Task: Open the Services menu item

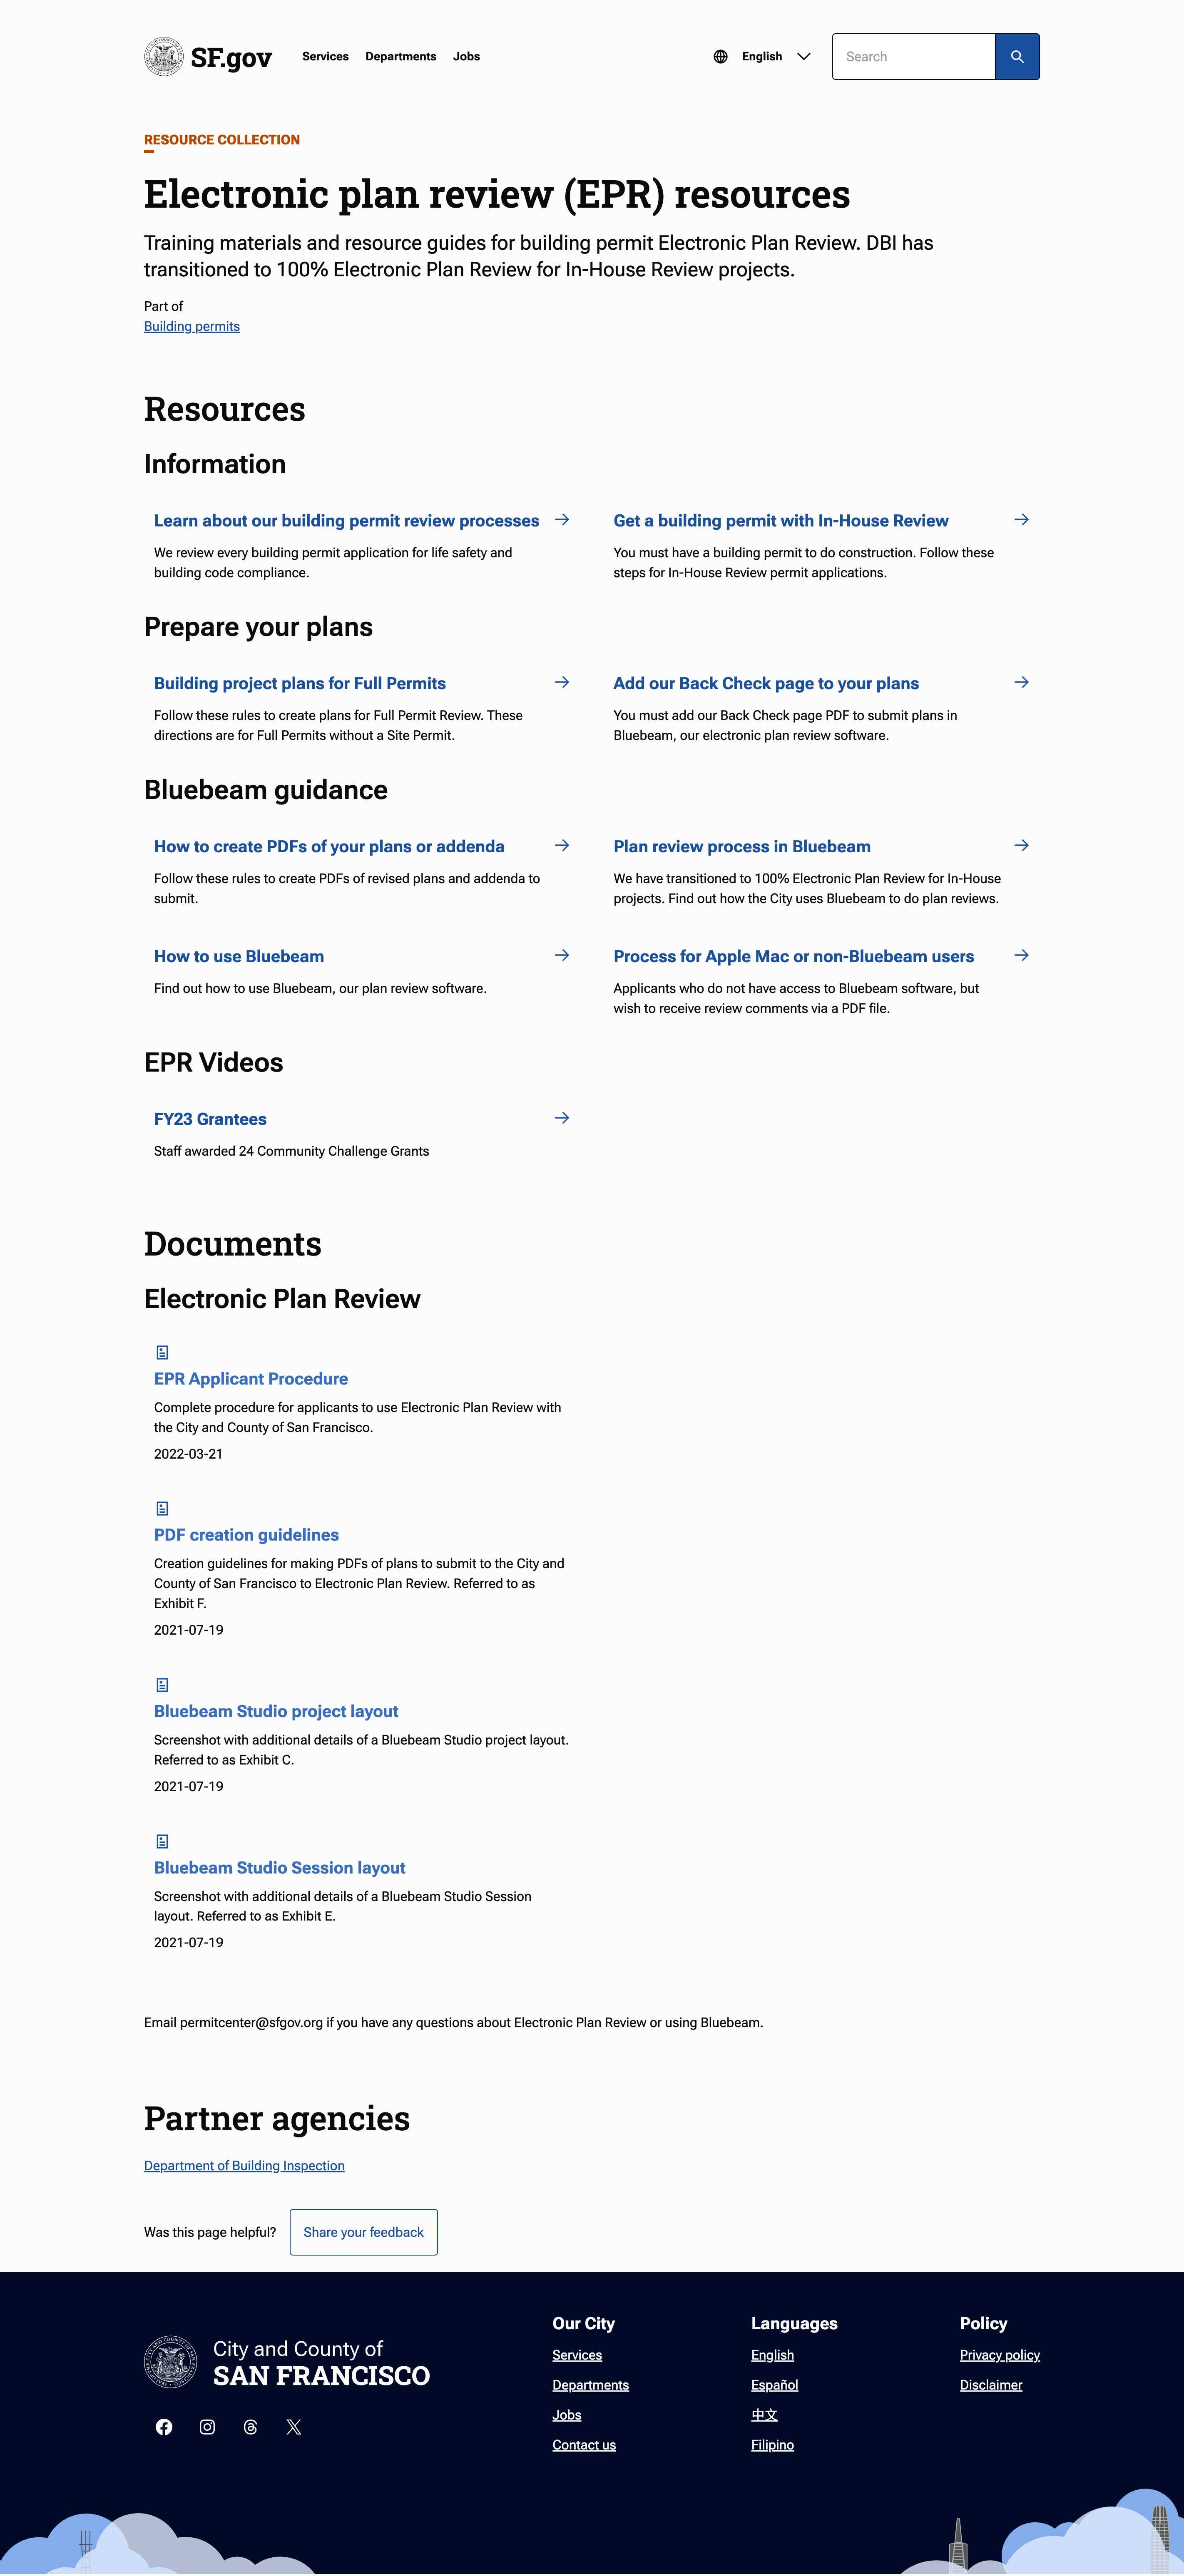Action: coord(325,57)
